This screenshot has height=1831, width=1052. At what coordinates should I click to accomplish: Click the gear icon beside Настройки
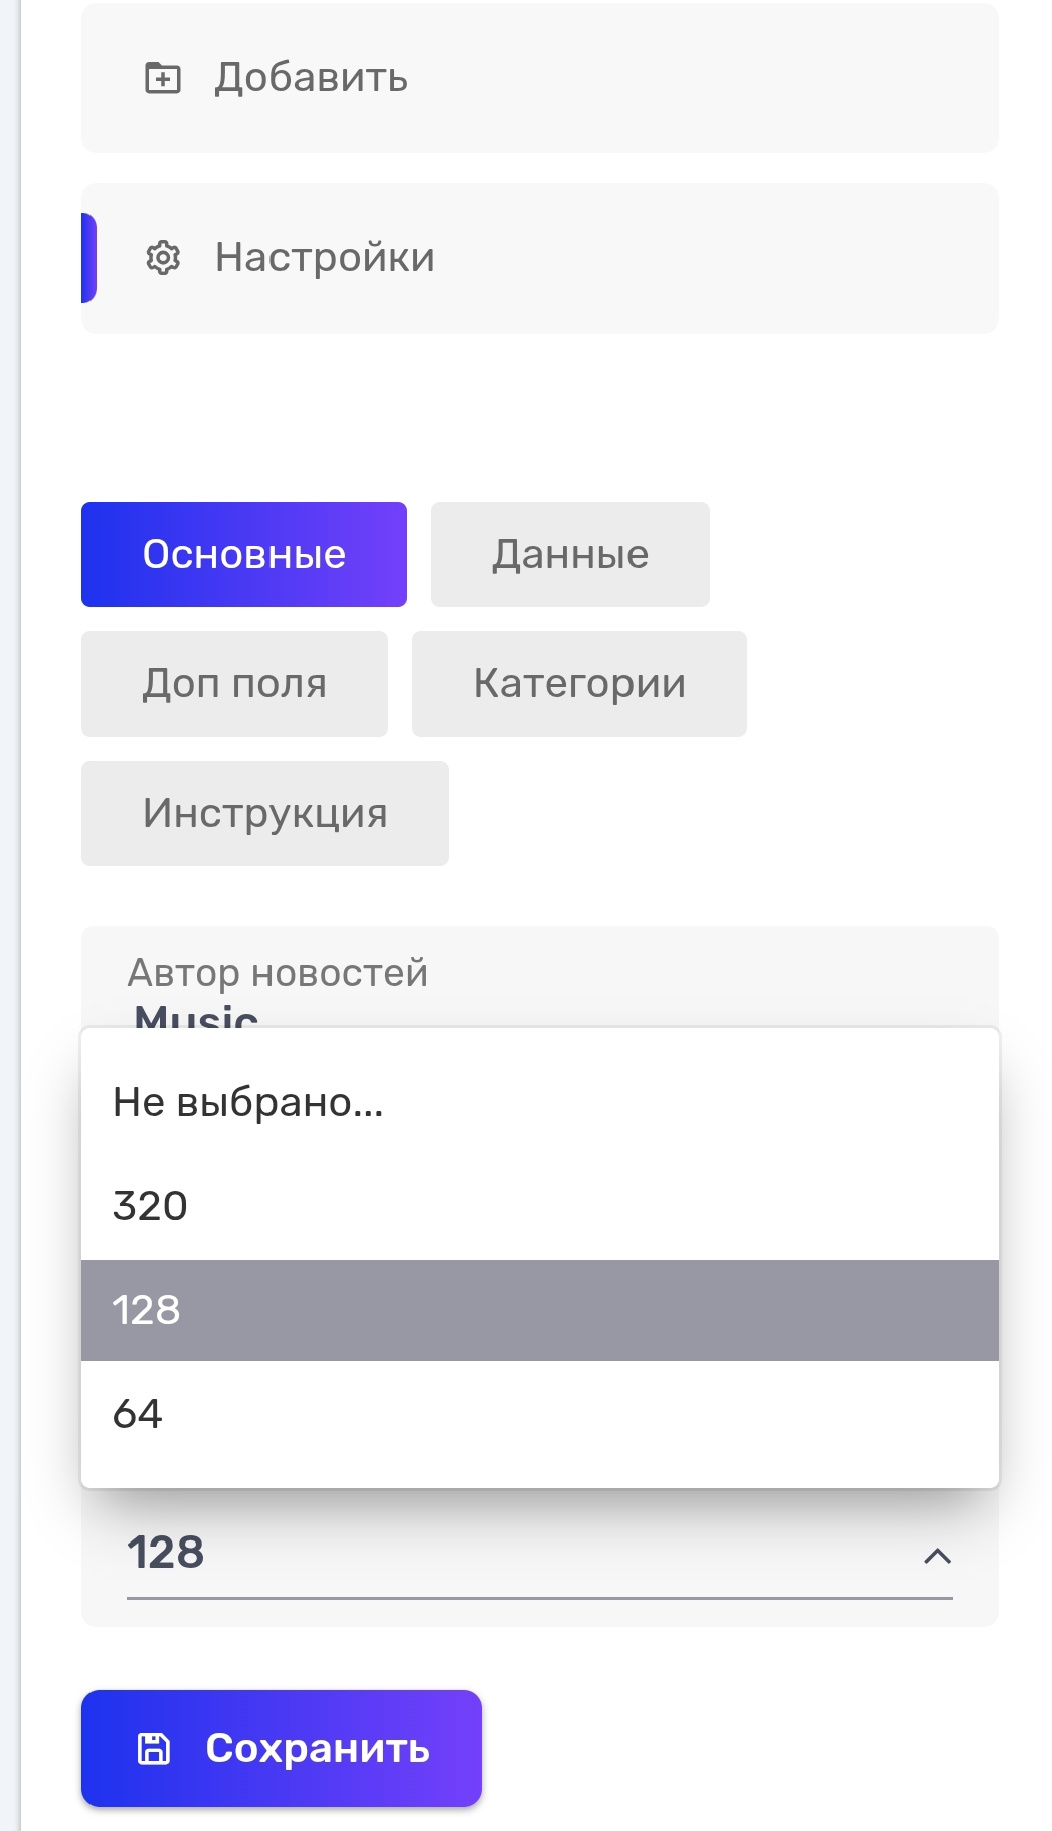[163, 258]
